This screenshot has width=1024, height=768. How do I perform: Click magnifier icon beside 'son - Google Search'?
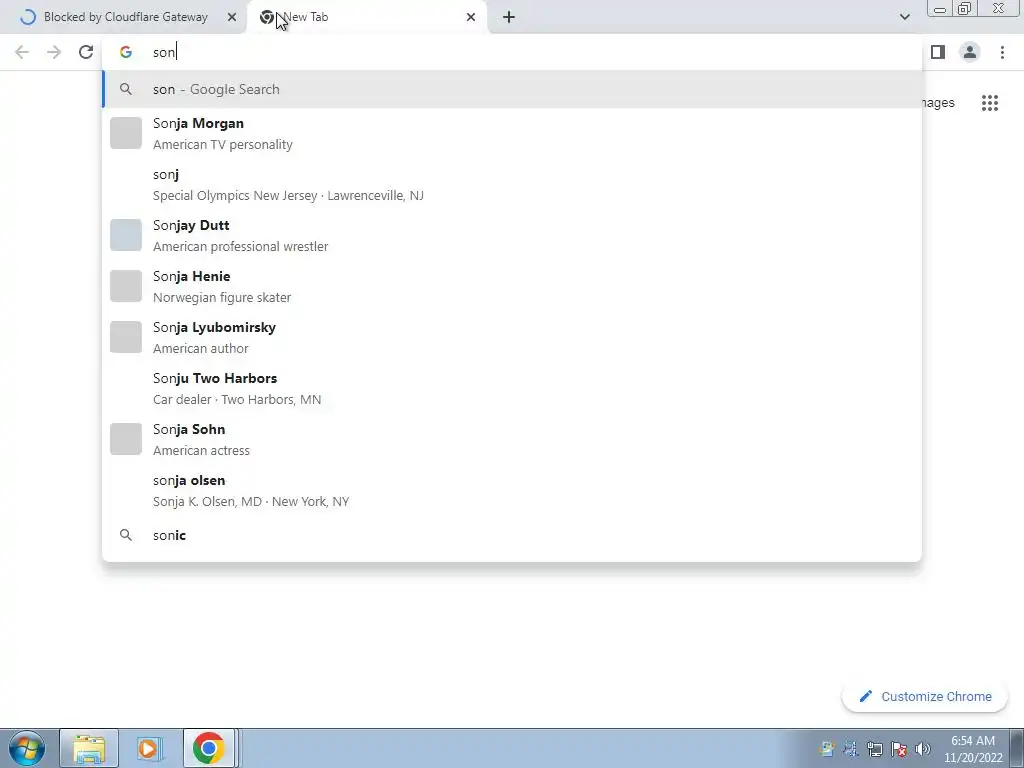[x=126, y=89]
